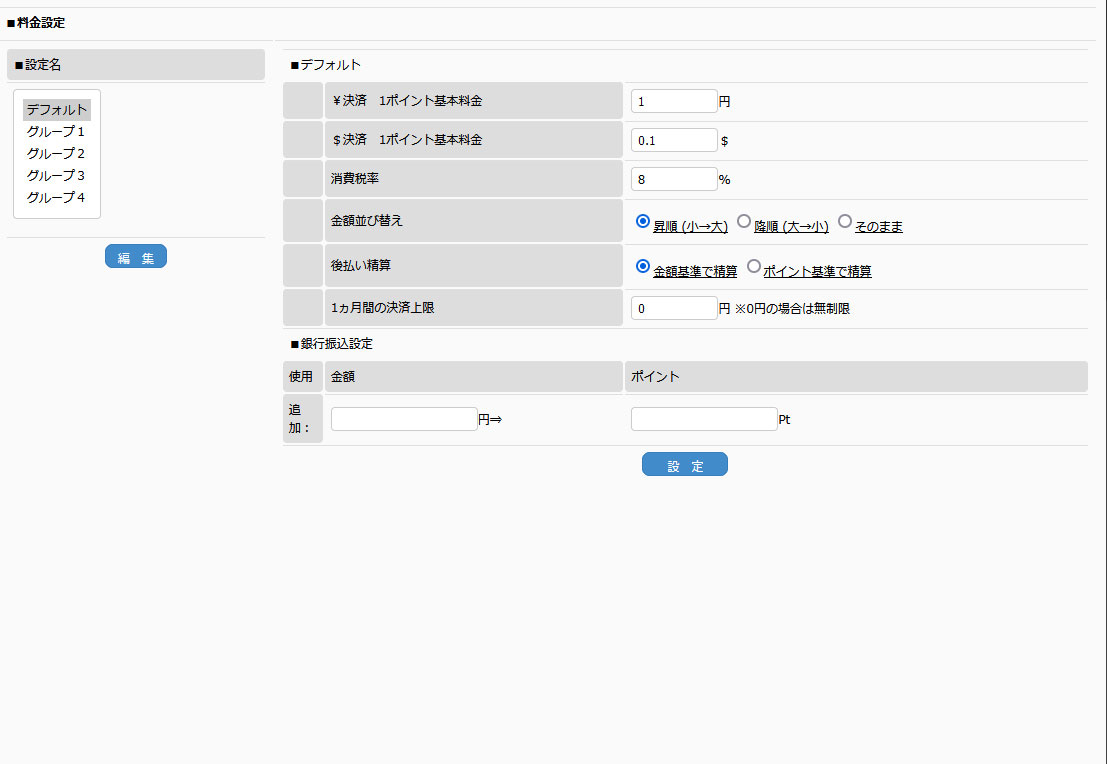The image size is (1107, 764).
Task: Click the 消費税率 percentage field
Action: [x=674, y=179]
